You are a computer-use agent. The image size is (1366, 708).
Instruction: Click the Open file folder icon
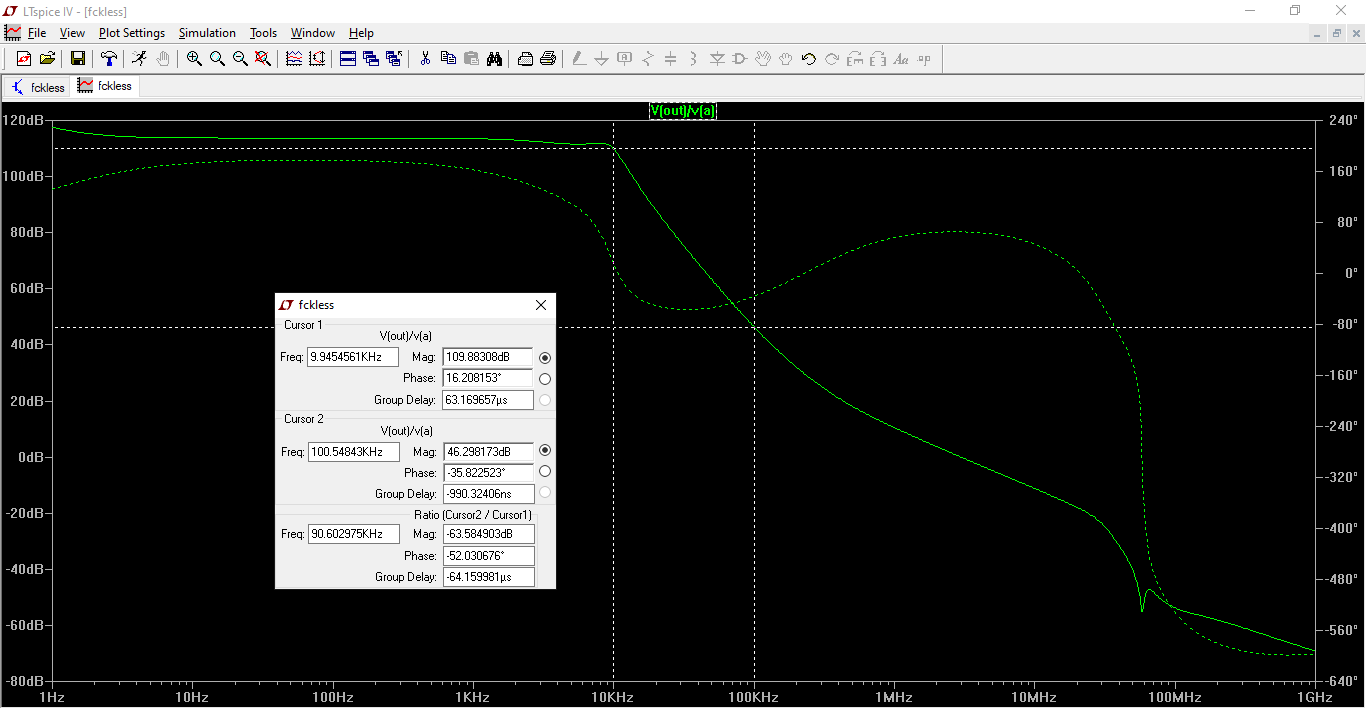tap(47, 59)
